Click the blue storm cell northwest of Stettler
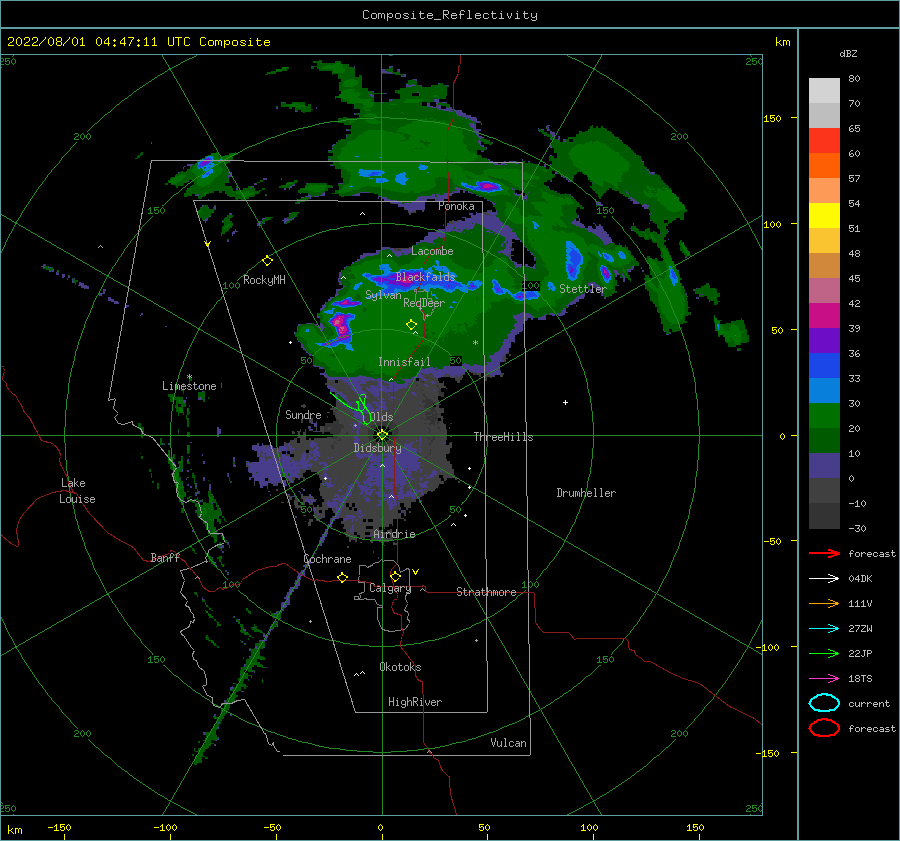This screenshot has width=900, height=841. pos(573,259)
